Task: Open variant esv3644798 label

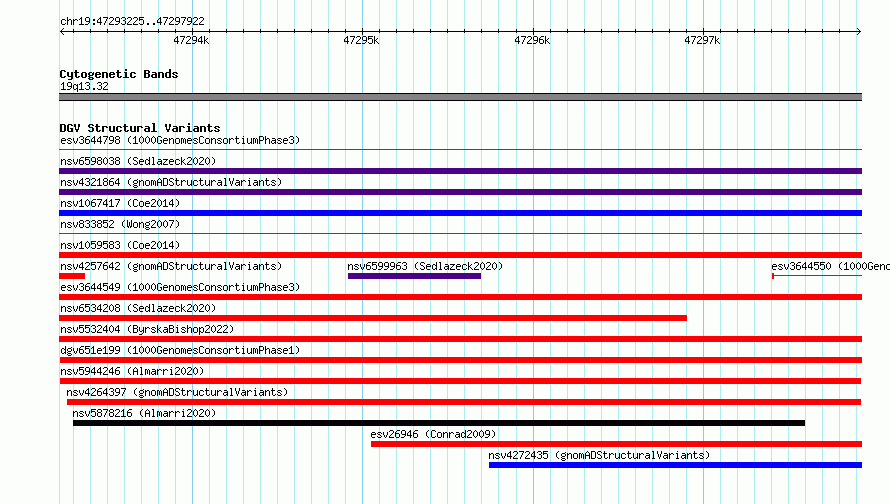Action: tap(180, 140)
